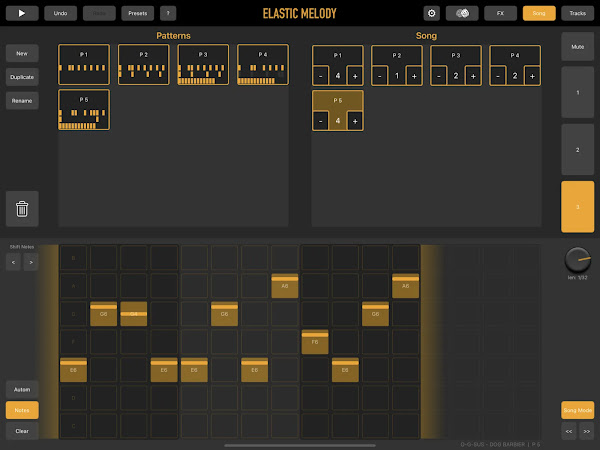
Task: Rename the selected pattern
Action: [x=22, y=101]
